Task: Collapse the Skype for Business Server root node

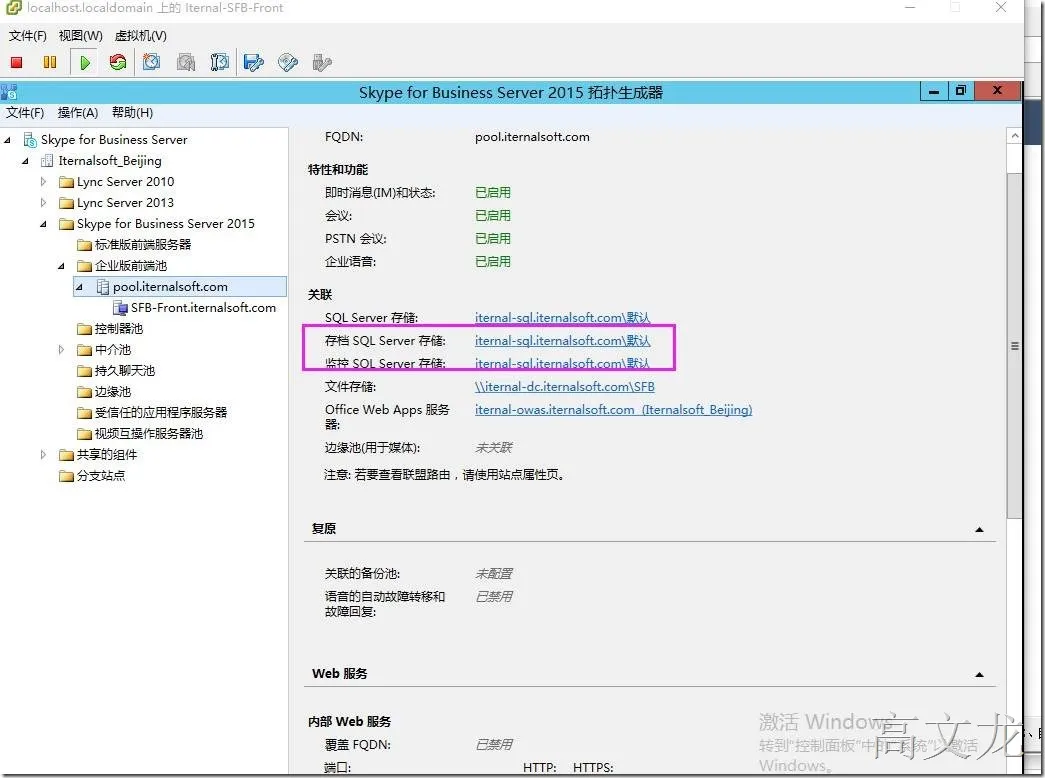Action: coord(7,140)
